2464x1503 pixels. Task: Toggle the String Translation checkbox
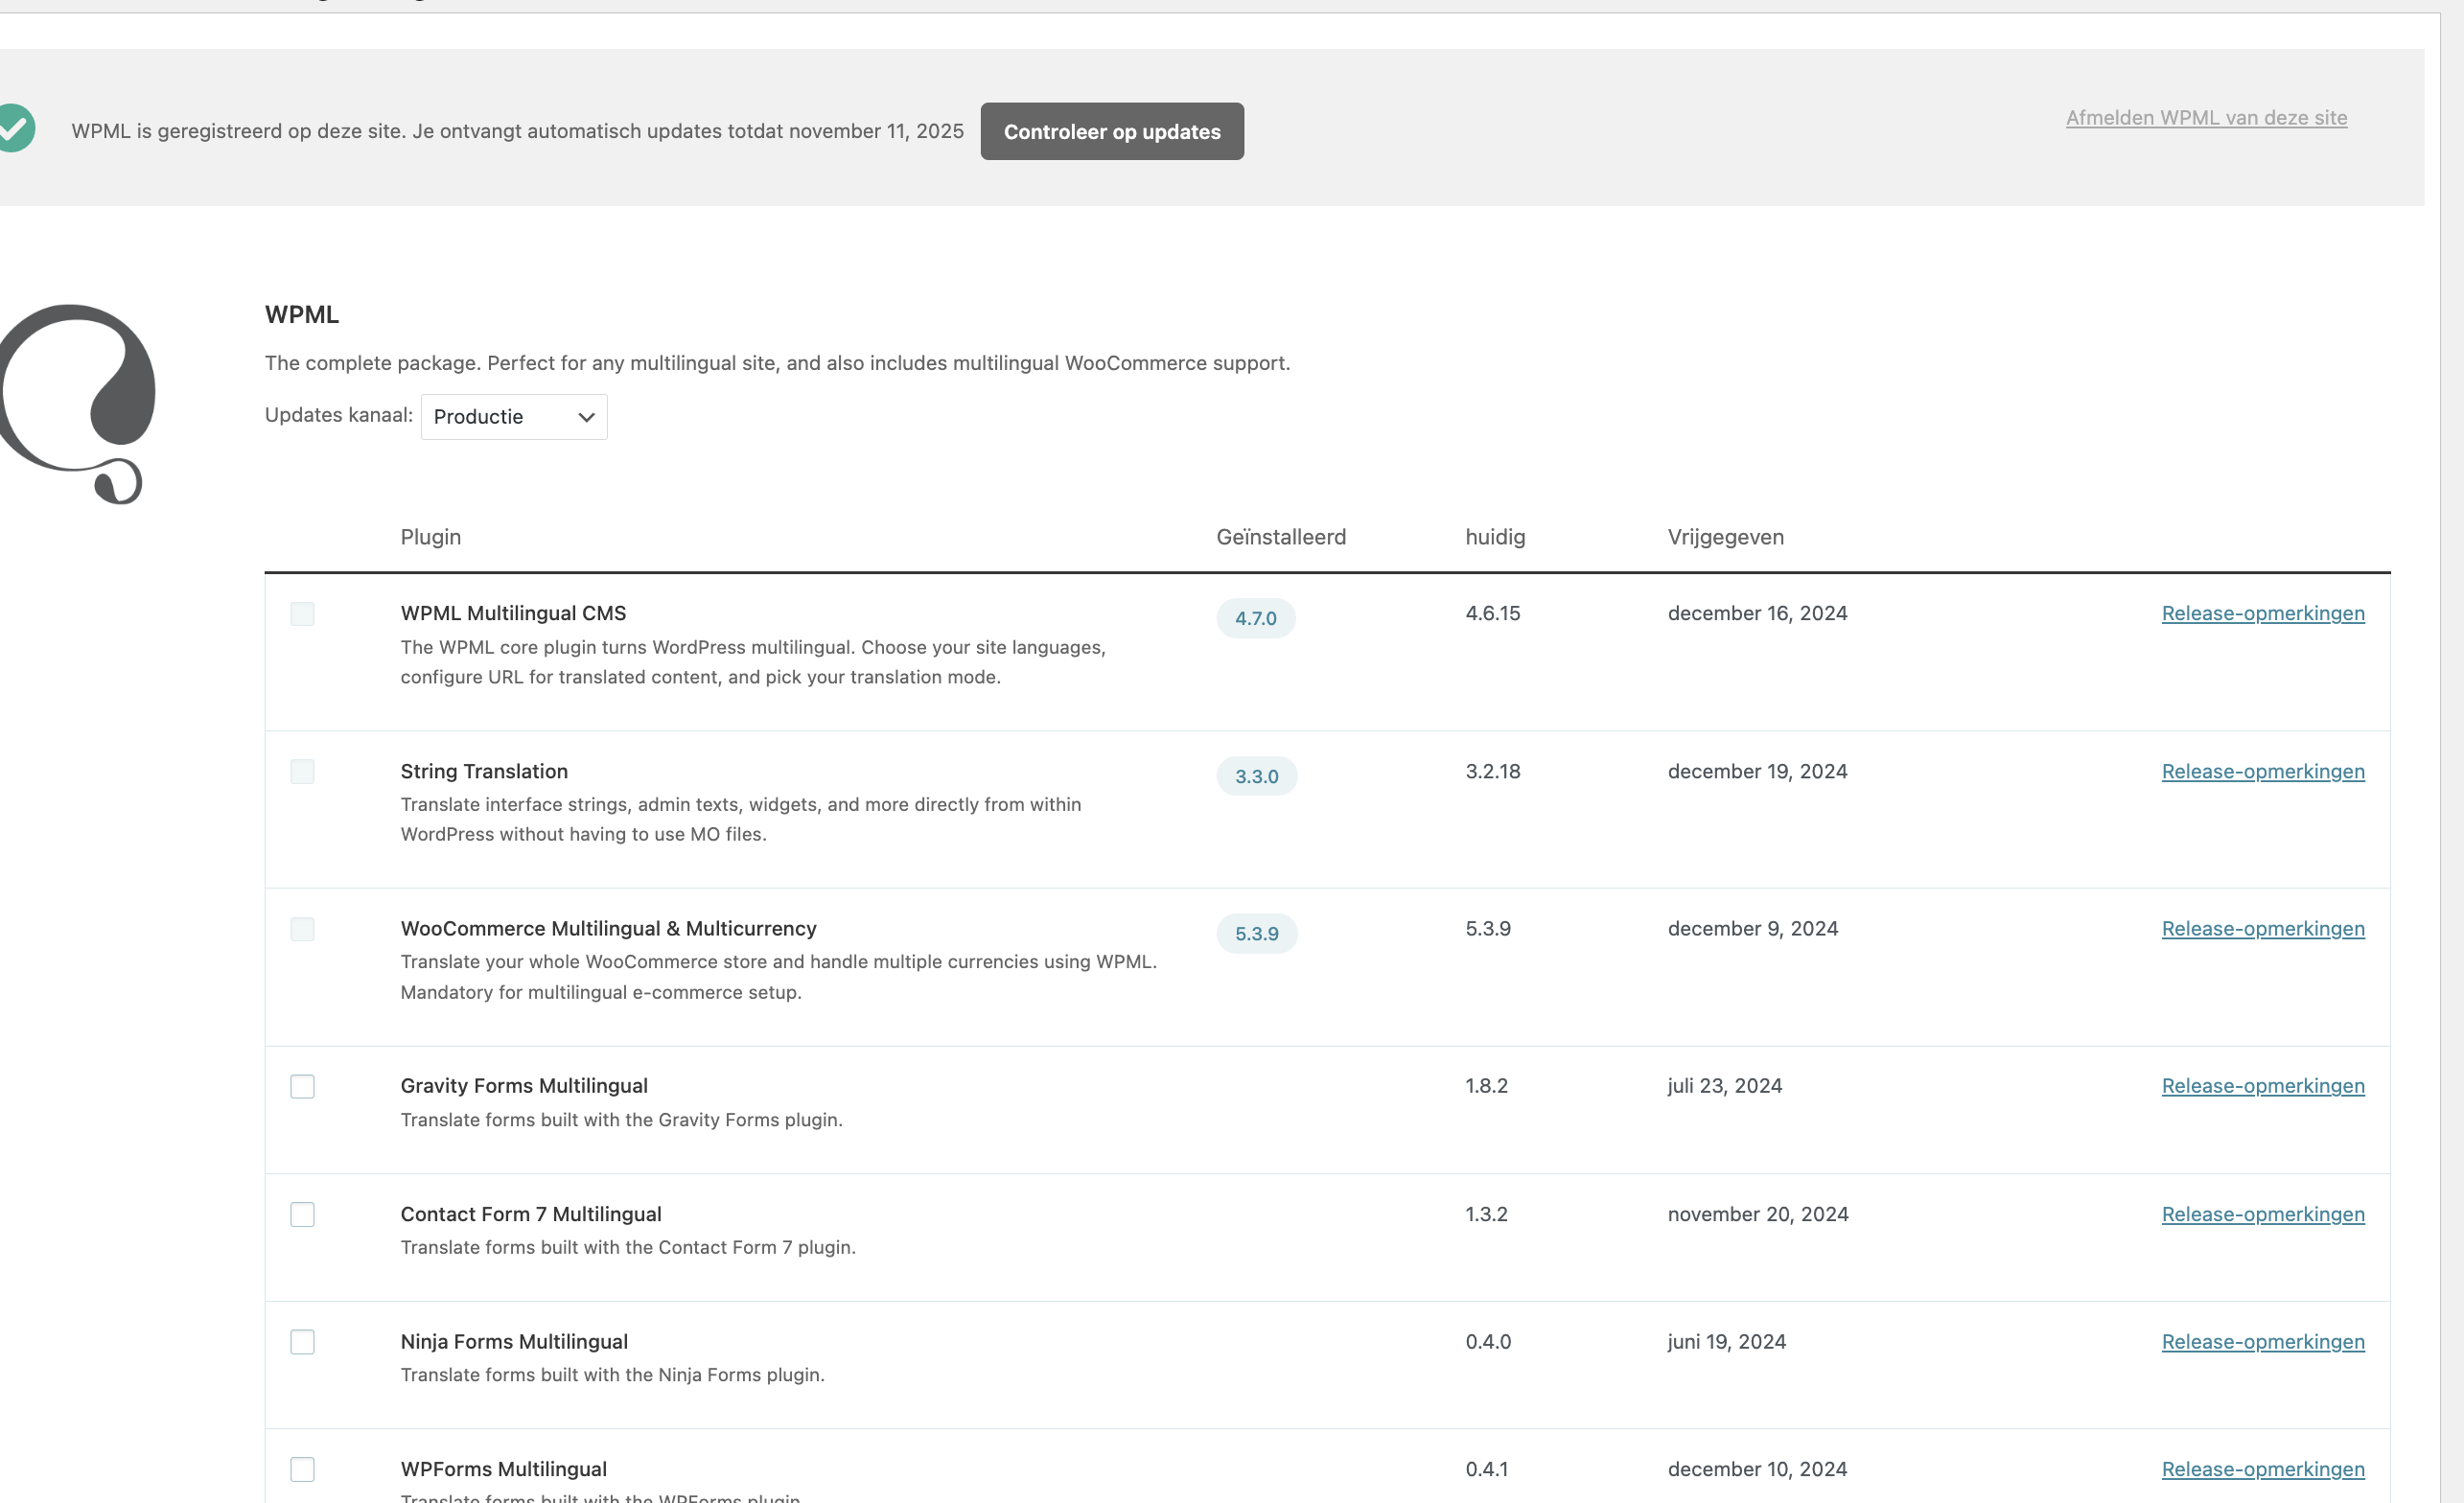click(x=302, y=772)
